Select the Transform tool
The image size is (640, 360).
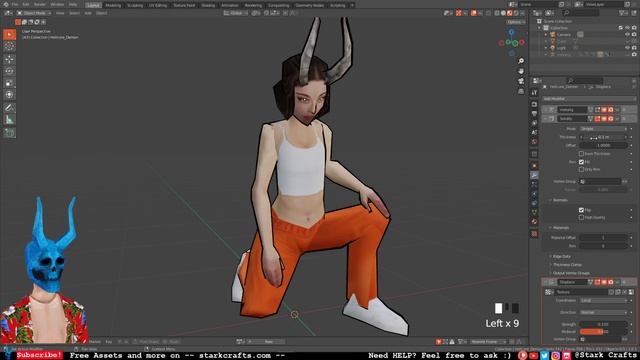tap(9, 94)
